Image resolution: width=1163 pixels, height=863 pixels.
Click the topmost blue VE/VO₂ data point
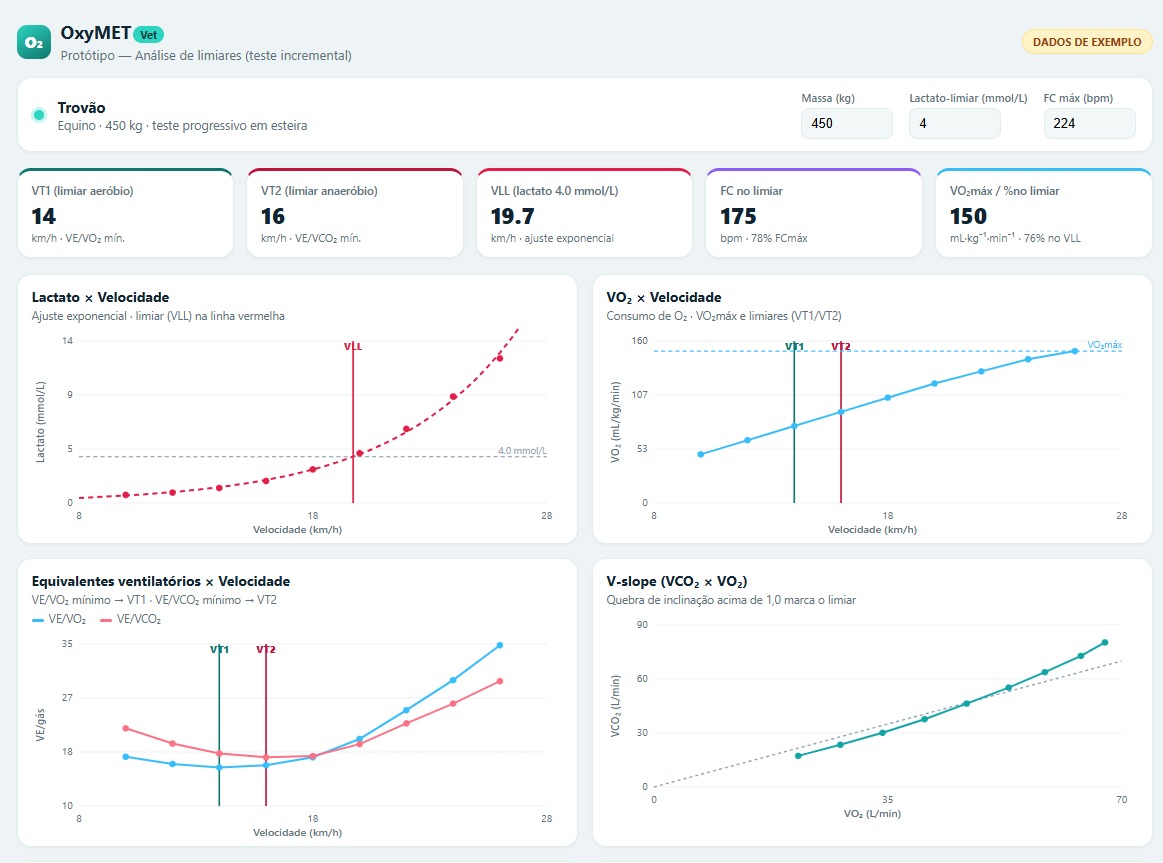[500, 646]
